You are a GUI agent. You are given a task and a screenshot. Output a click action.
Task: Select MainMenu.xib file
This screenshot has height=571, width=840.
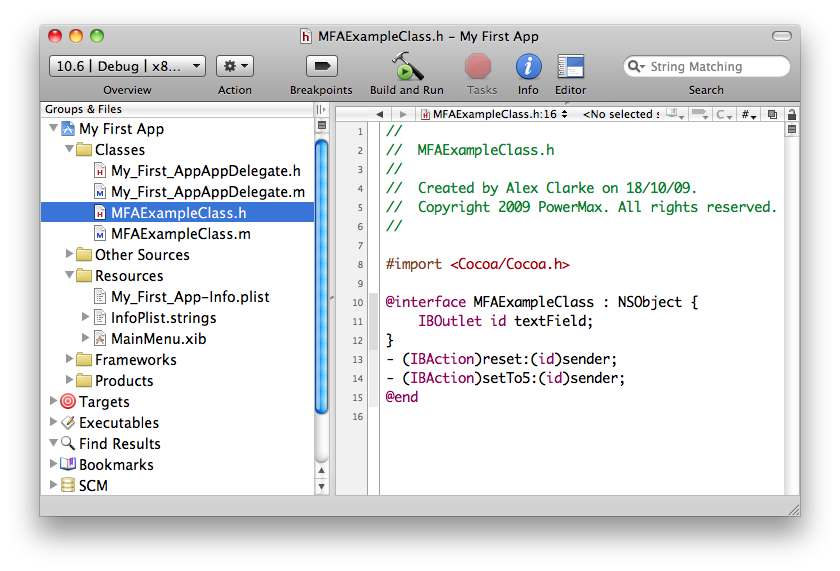click(158, 339)
